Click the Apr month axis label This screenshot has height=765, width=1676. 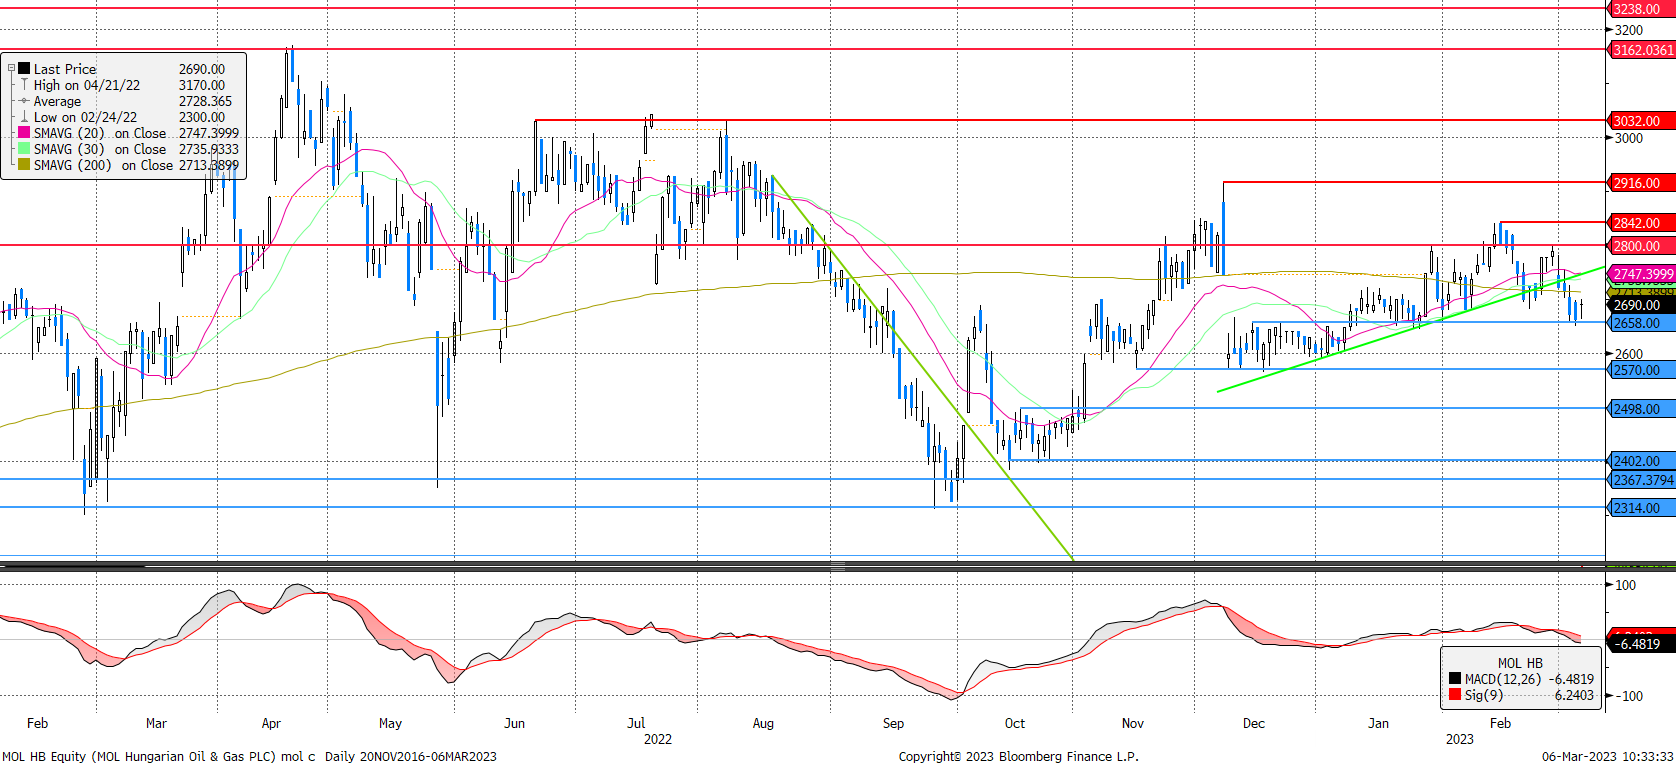[271, 723]
